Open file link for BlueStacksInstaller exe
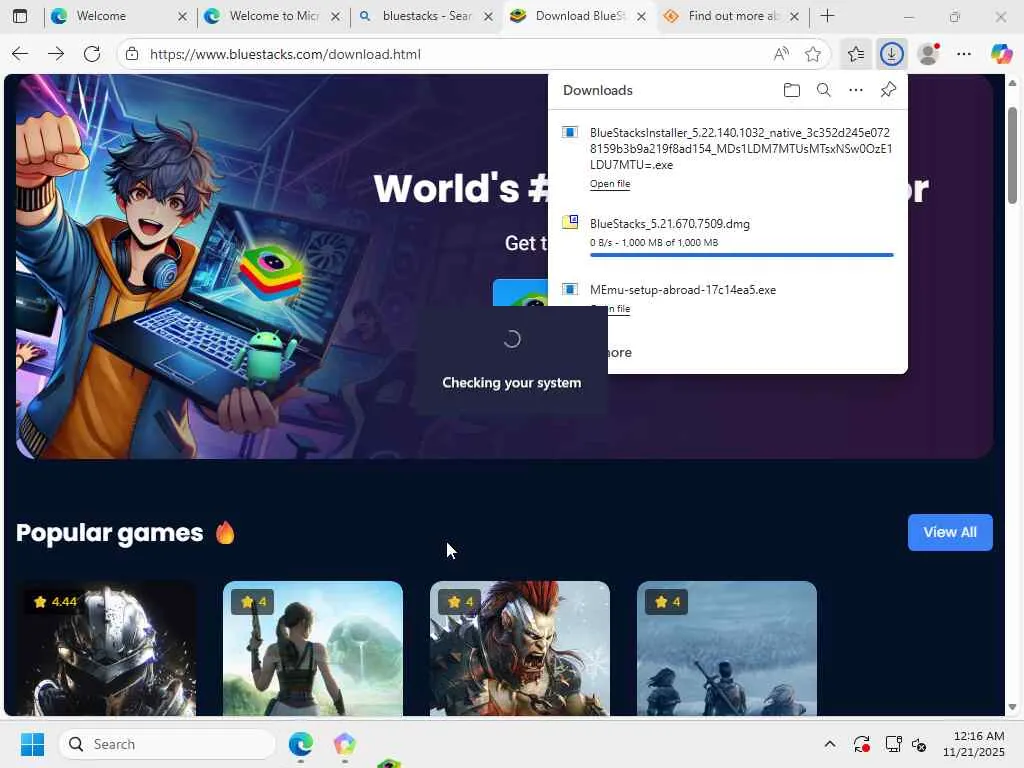 point(610,184)
